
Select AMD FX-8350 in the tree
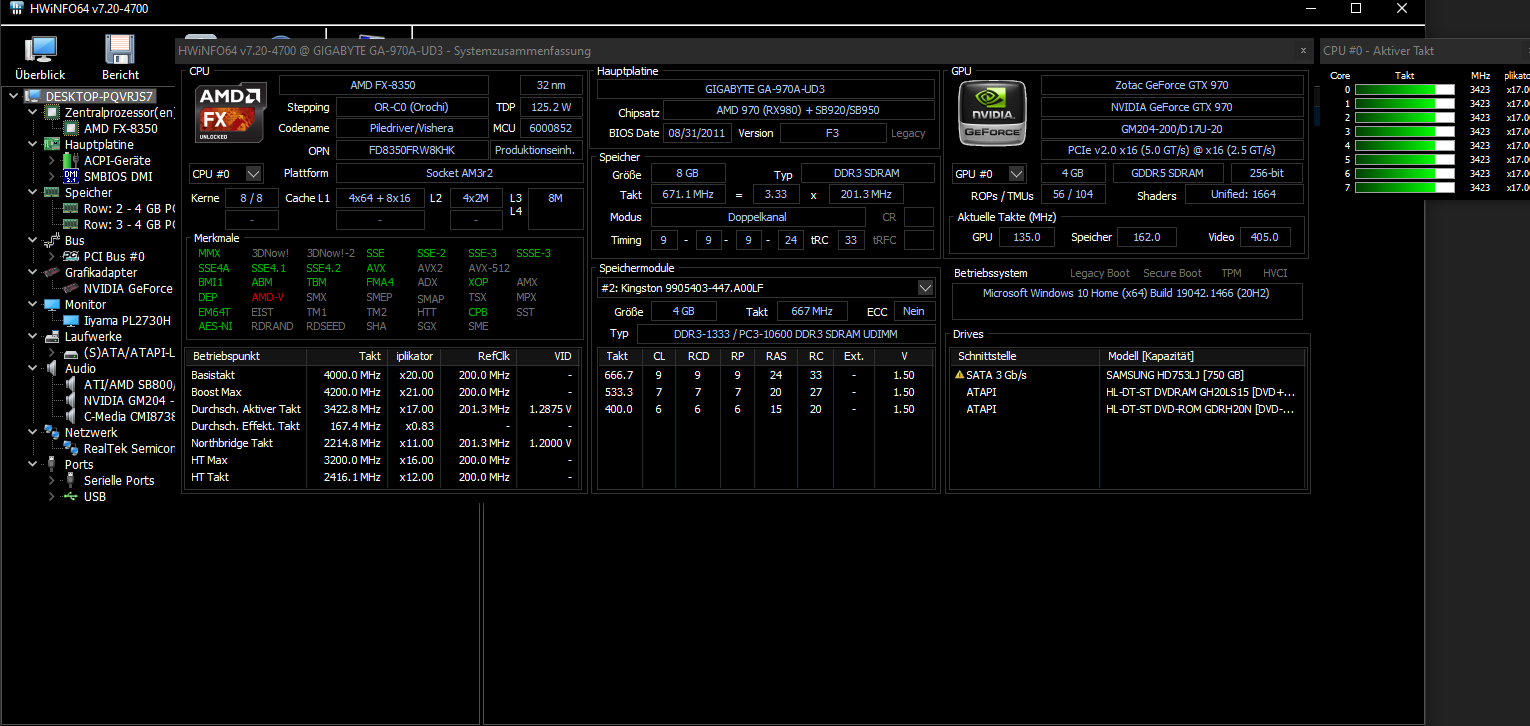click(x=120, y=128)
